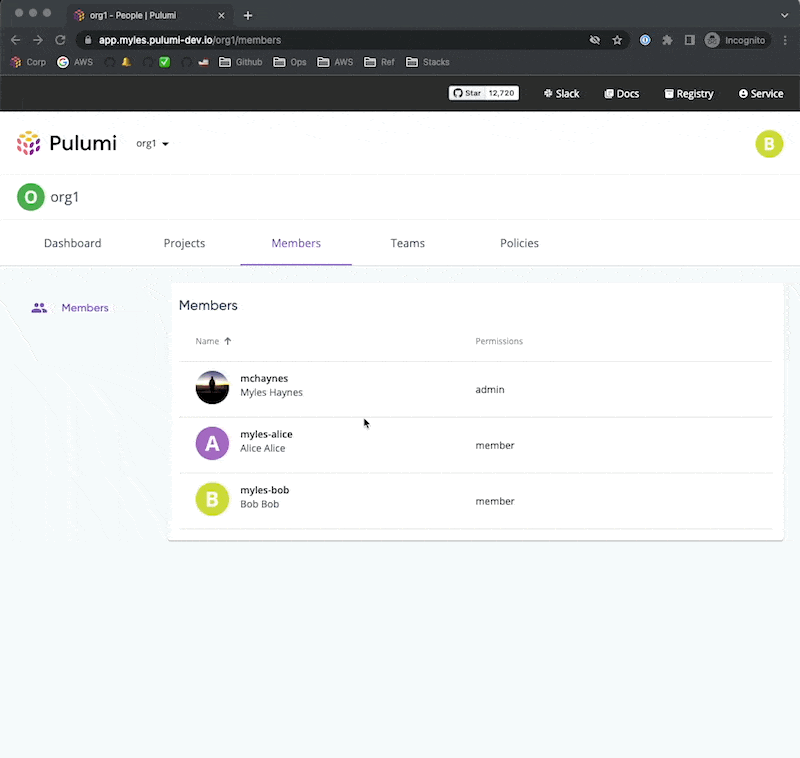Screen dimensions: 800x758
Task: Open the org1 organization switcher dropdown
Action: tap(152, 144)
